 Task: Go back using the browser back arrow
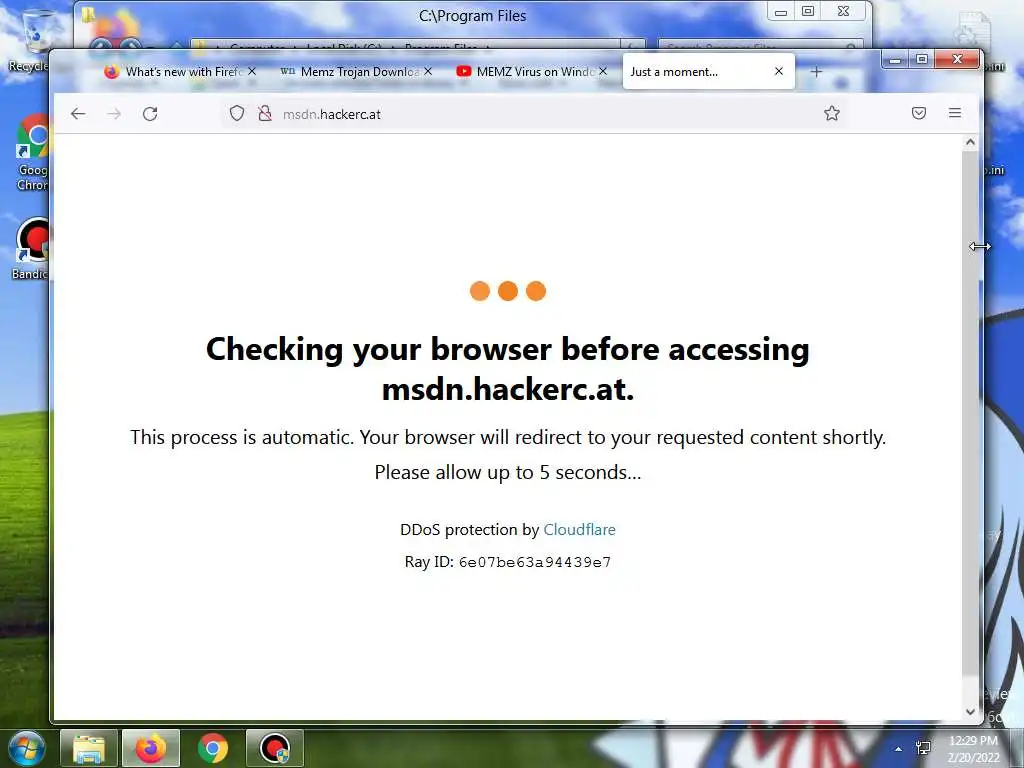coord(78,114)
